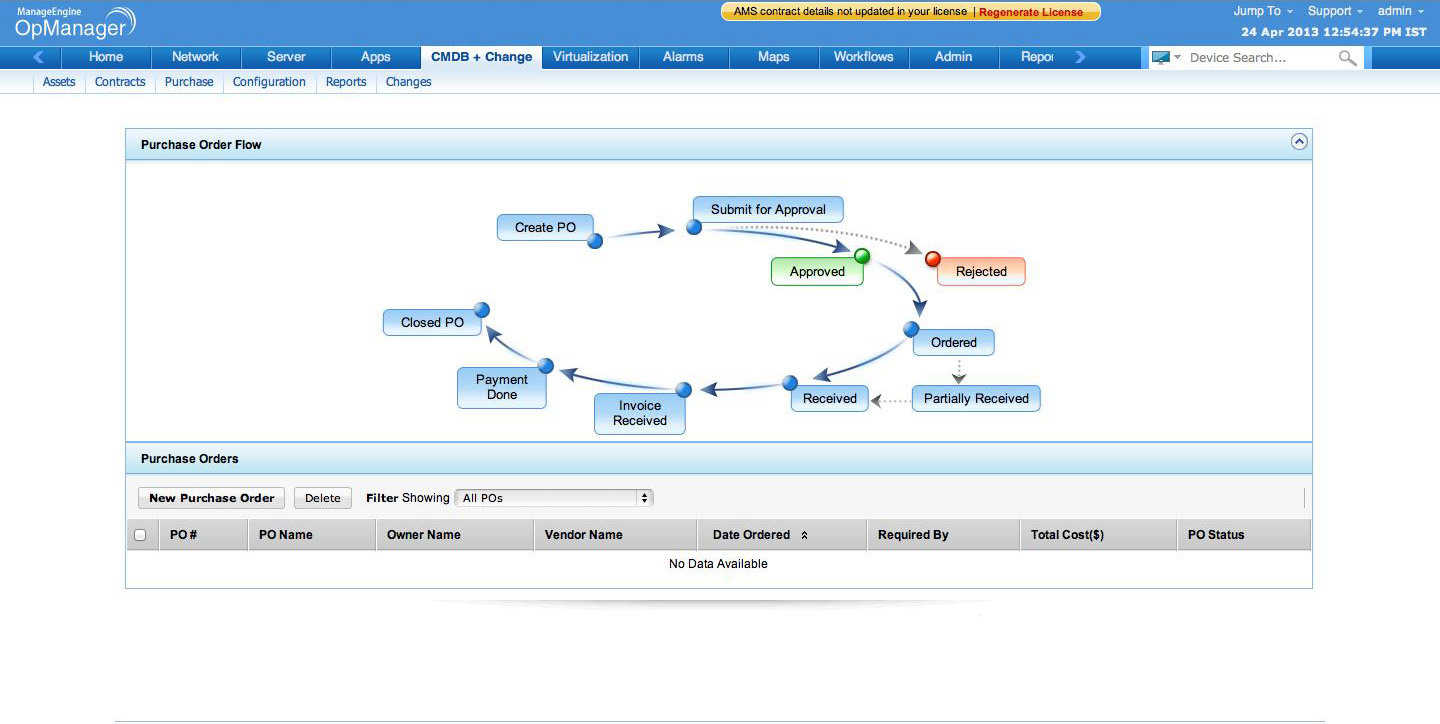Collapse the Purchase Order Flow panel
The width and height of the screenshot is (1440, 724).
tap(1299, 142)
